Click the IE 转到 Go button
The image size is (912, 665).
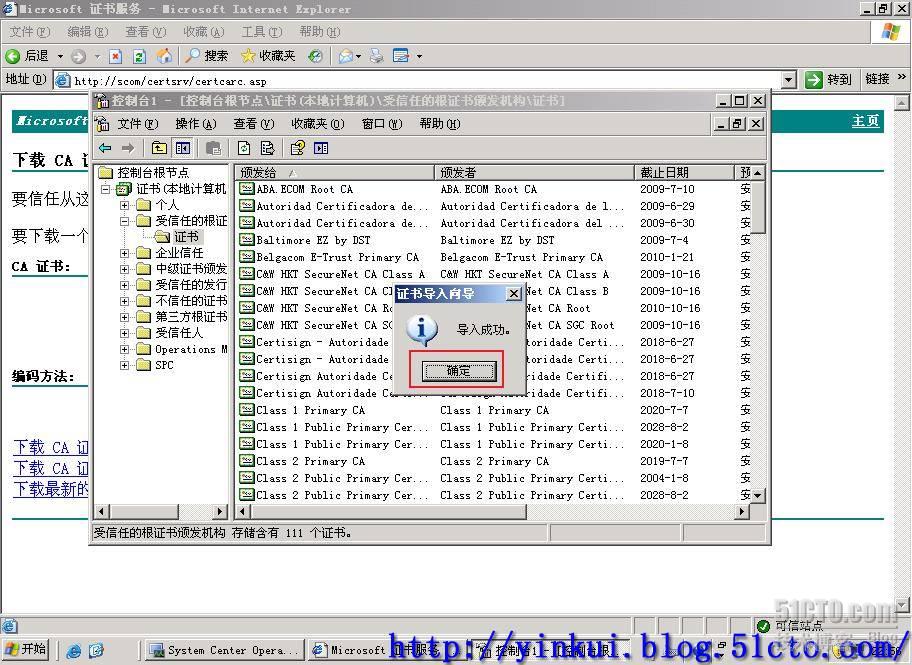pos(829,80)
